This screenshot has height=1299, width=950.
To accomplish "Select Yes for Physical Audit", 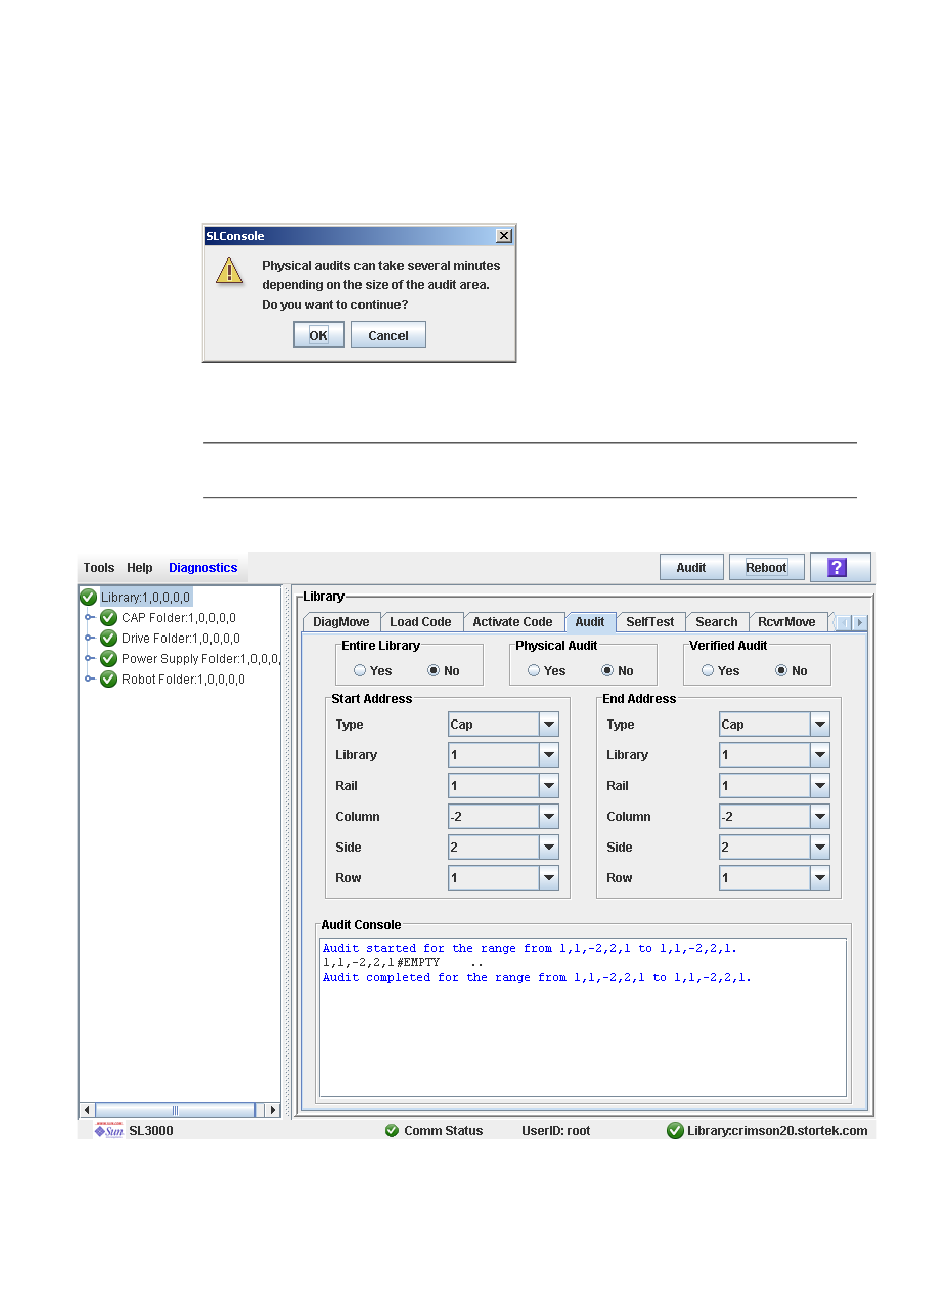I will point(534,671).
